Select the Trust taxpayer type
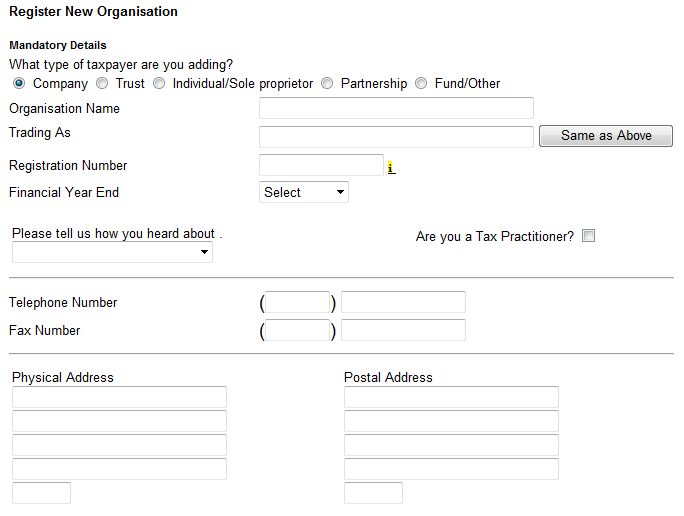Image resolution: width=684 pixels, height=516 pixels. tap(102, 84)
